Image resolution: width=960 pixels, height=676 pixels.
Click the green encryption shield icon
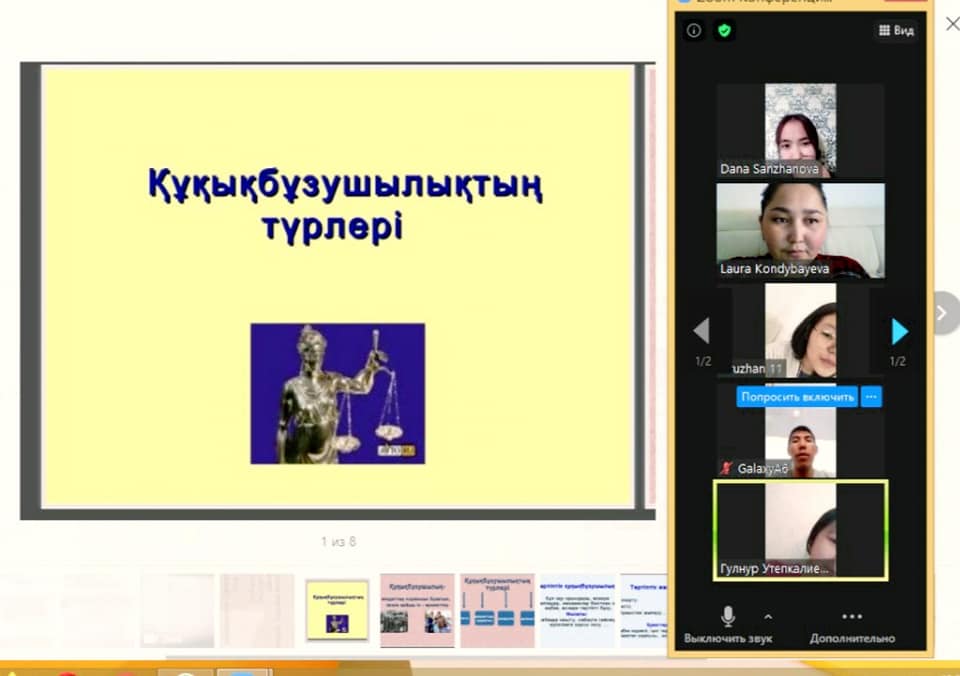click(724, 31)
